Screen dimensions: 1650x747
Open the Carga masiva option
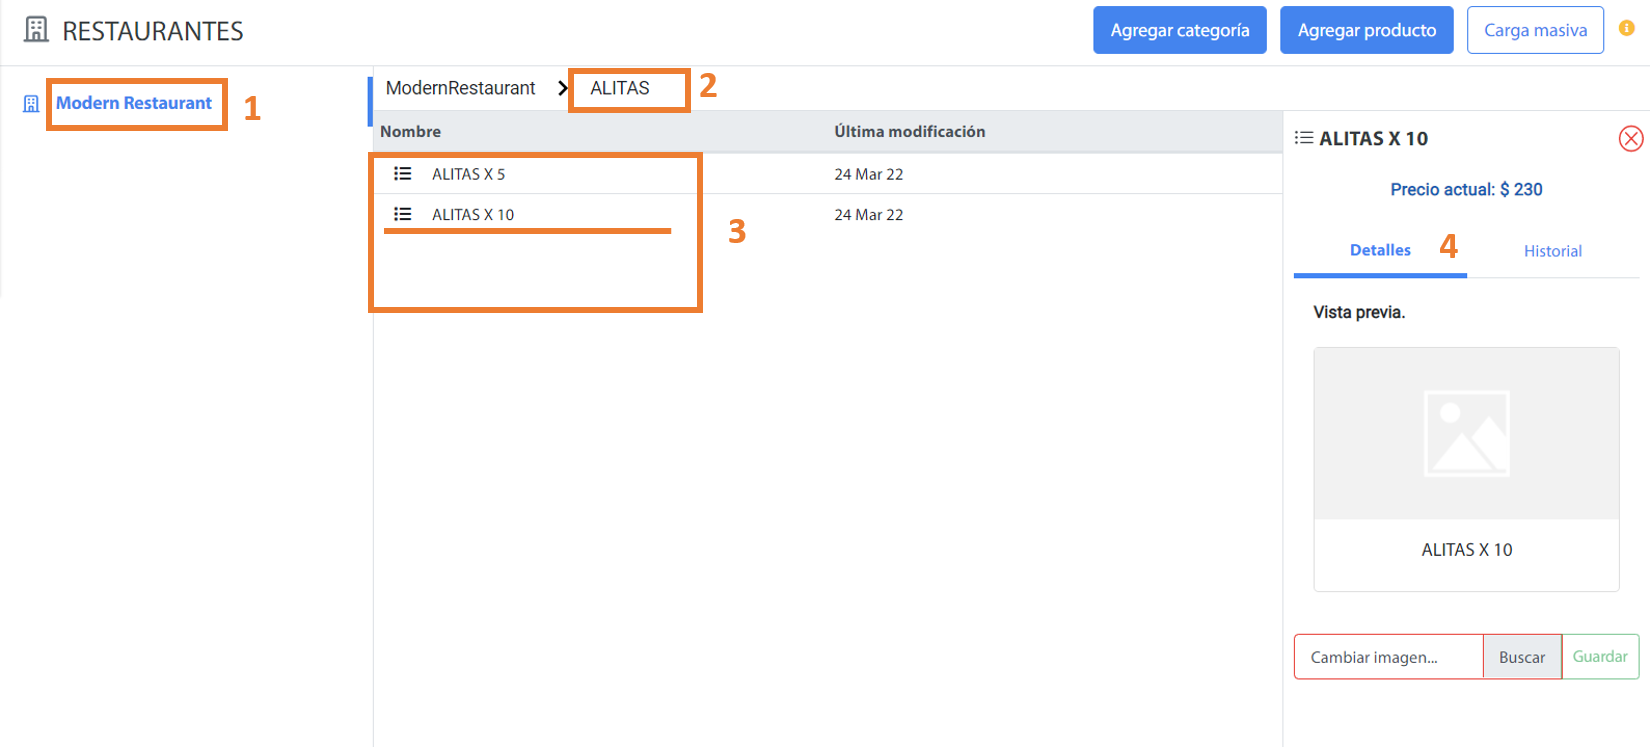coord(1535,30)
